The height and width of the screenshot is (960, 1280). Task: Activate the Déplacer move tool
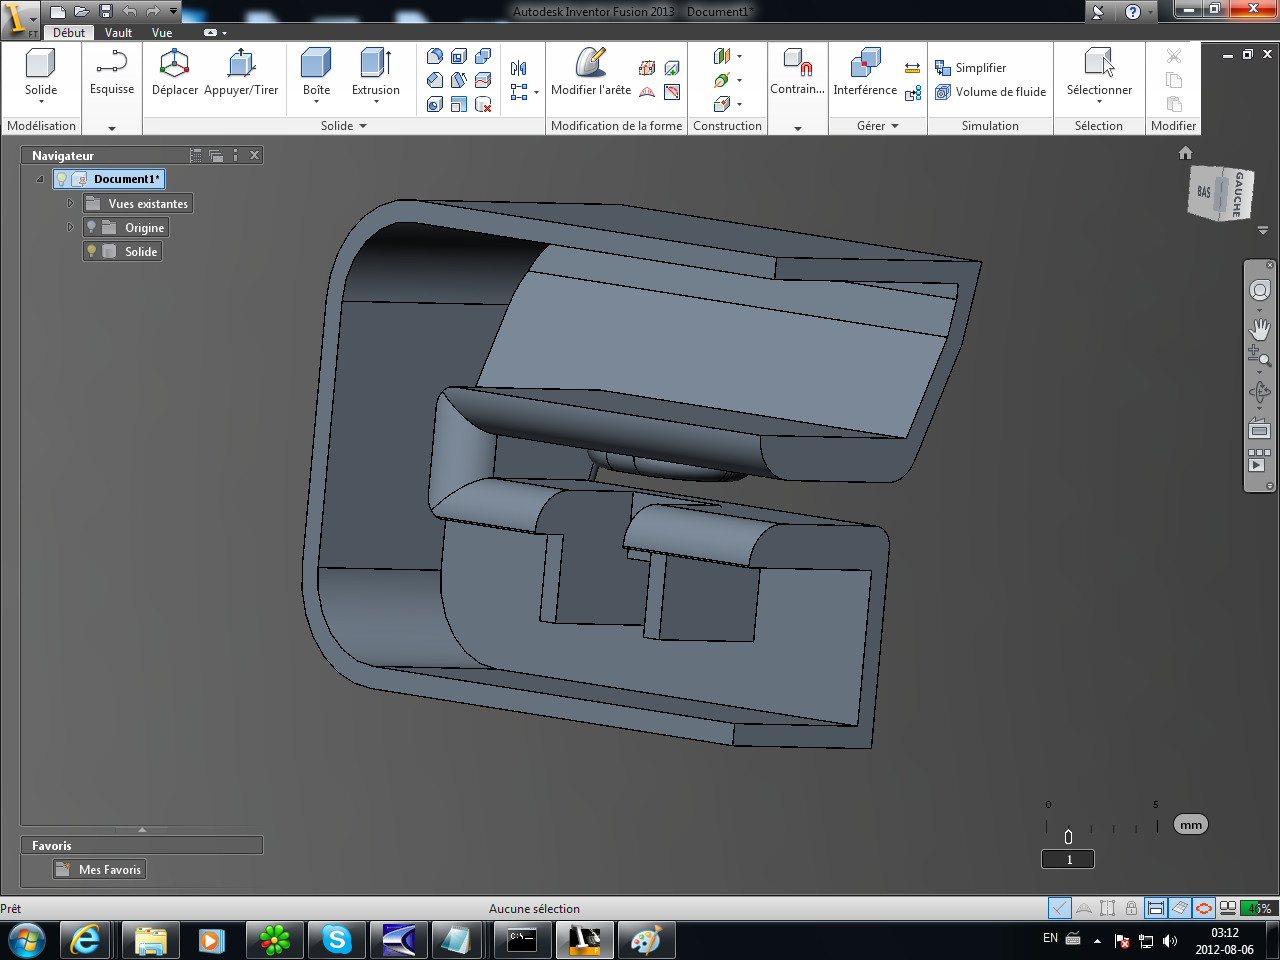175,72
